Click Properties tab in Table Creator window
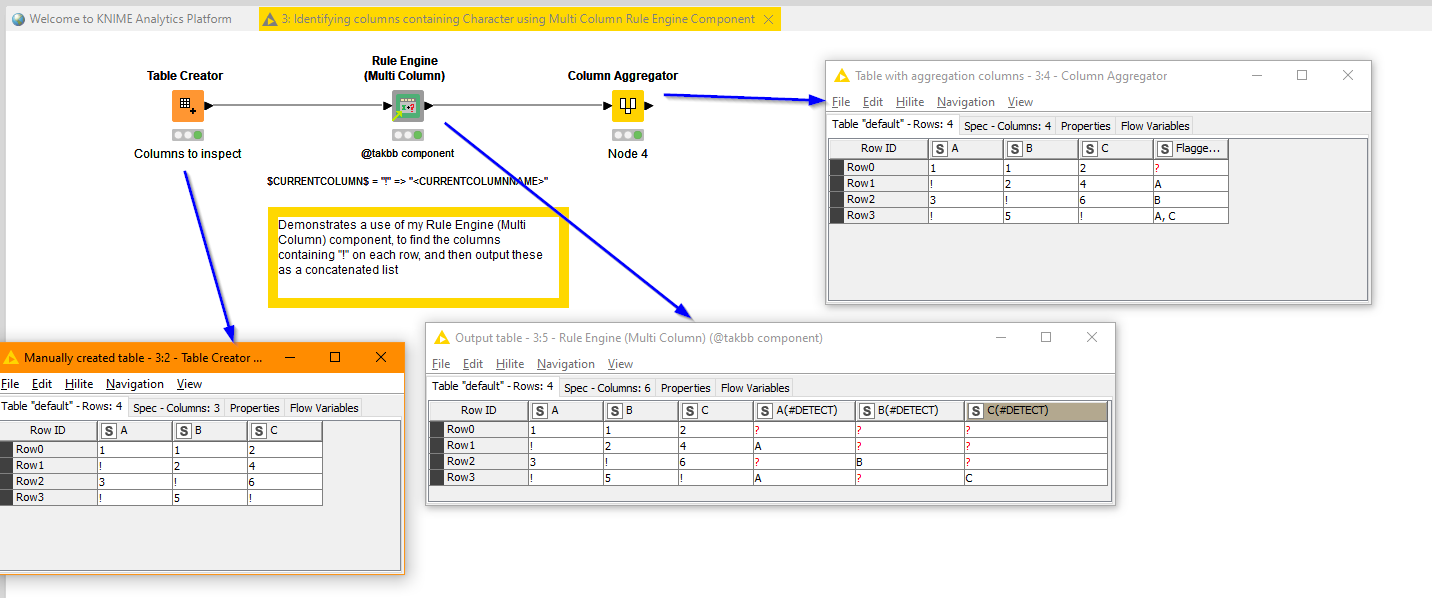The width and height of the screenshot is (1432, 598). tap(255, 408)
